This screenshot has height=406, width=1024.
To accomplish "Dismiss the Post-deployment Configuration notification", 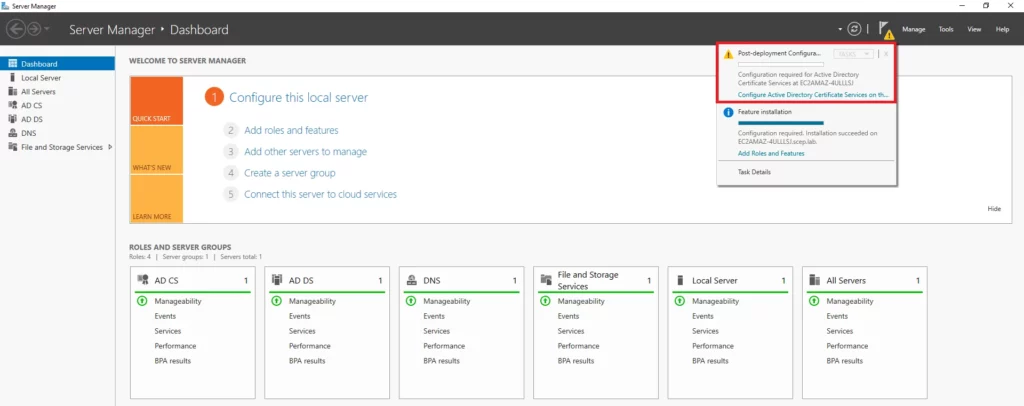I will coord(886,54).
